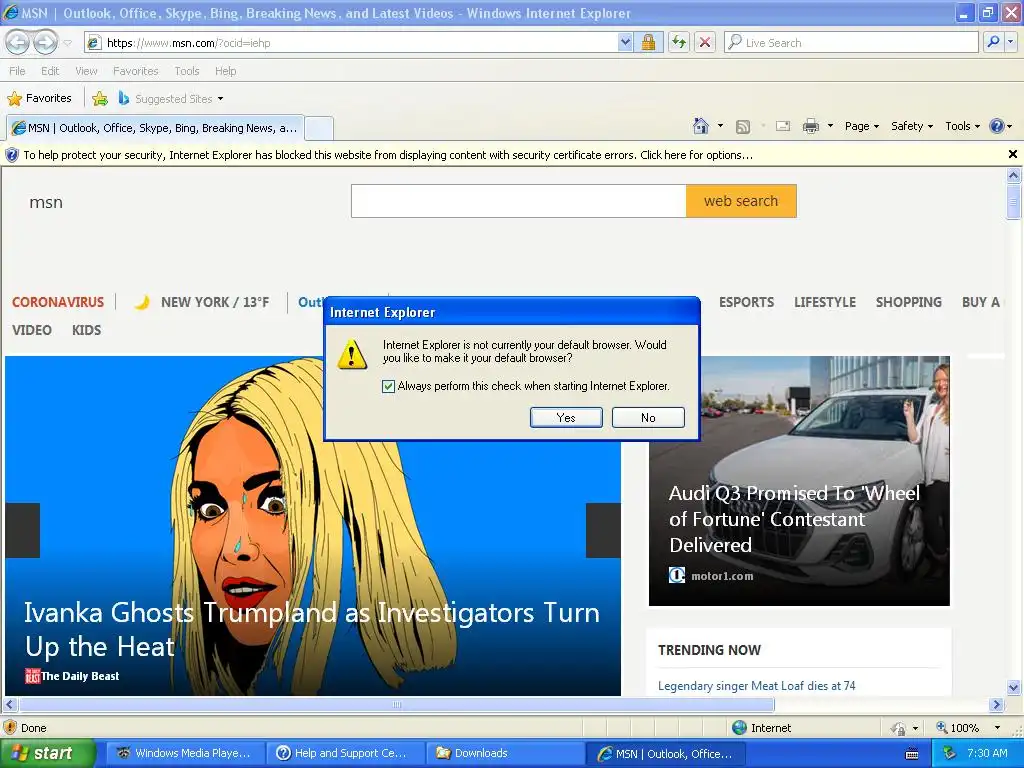Expand the address bar URL dropdown
1024x768 pixels.
(625, 42)
